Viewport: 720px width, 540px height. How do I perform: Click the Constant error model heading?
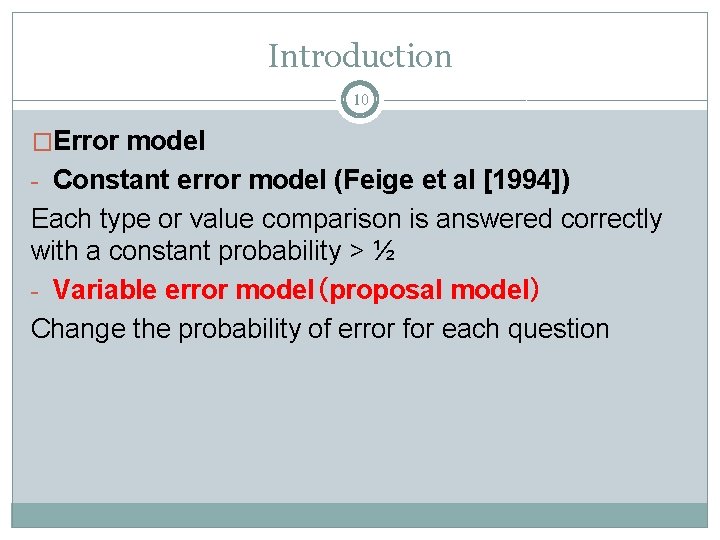pyautogui.click(x=190, y=180)
